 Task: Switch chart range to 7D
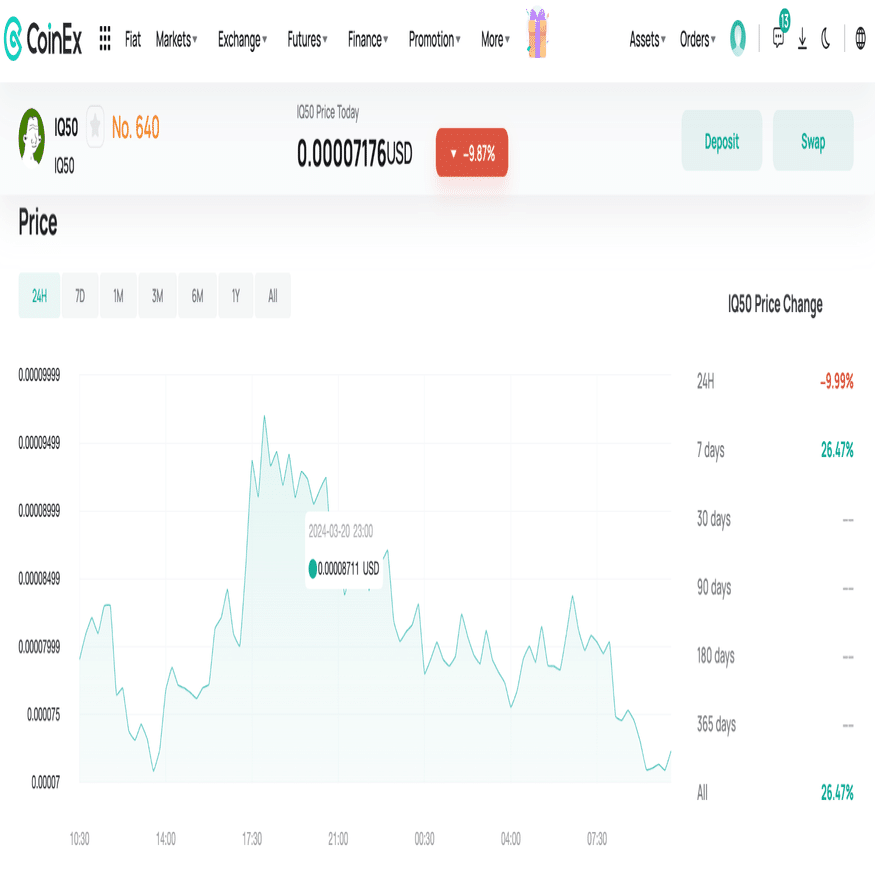point(79,295)
